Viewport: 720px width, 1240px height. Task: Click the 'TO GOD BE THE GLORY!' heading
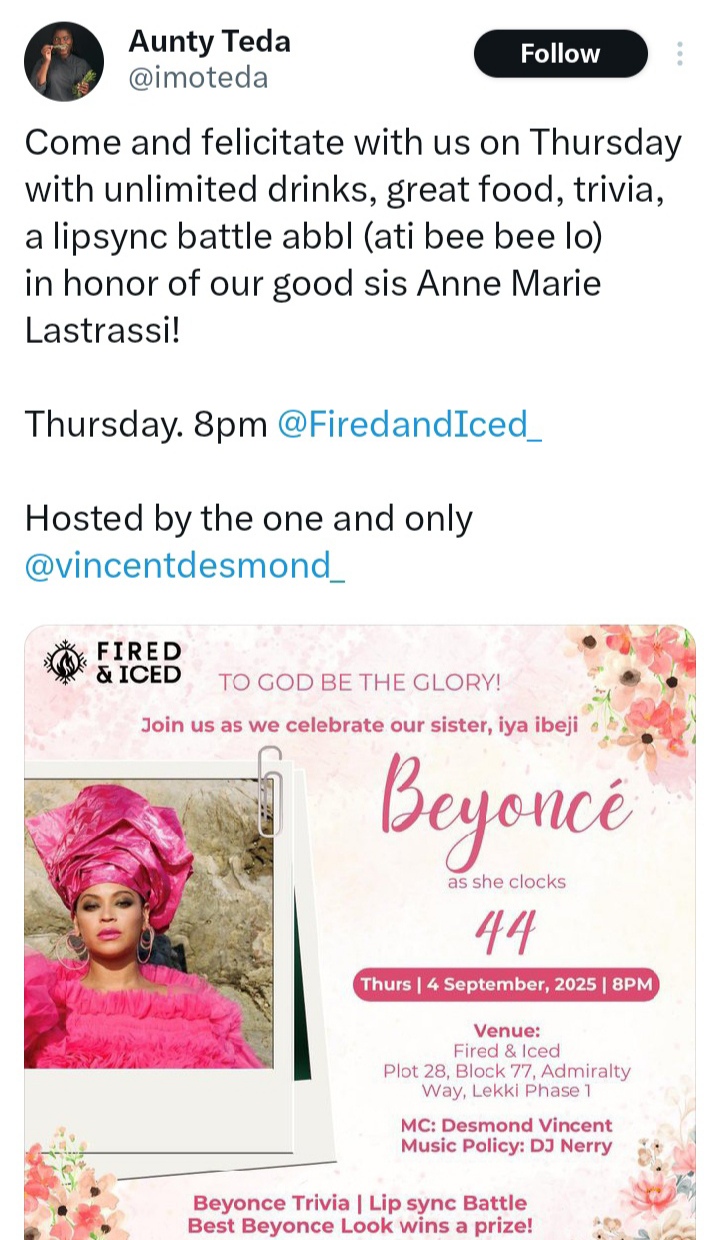coord(359,683)
